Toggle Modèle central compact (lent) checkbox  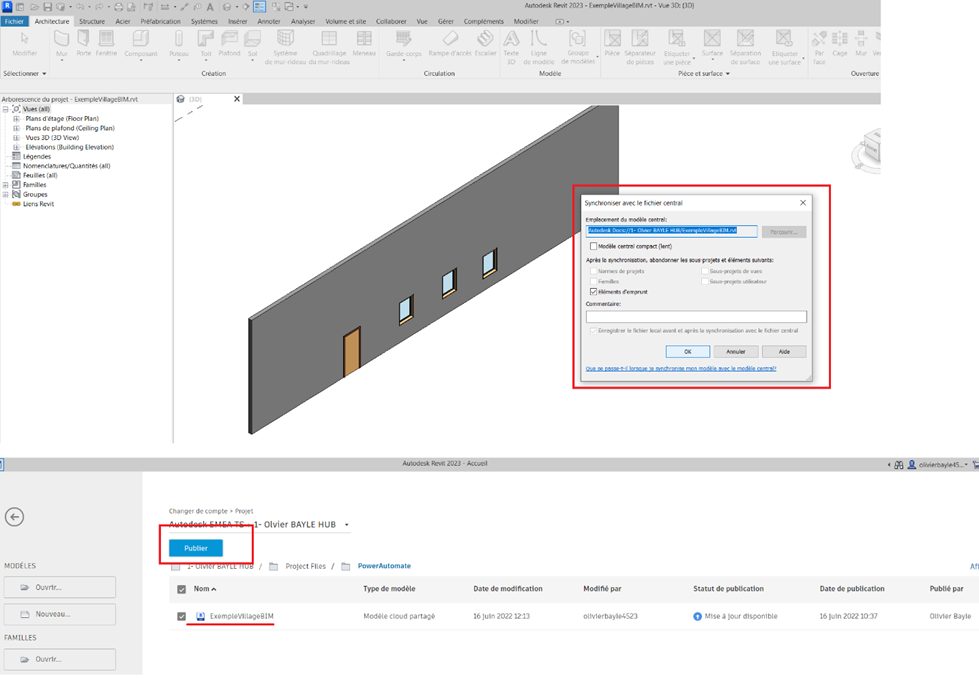tap(593, 246)
